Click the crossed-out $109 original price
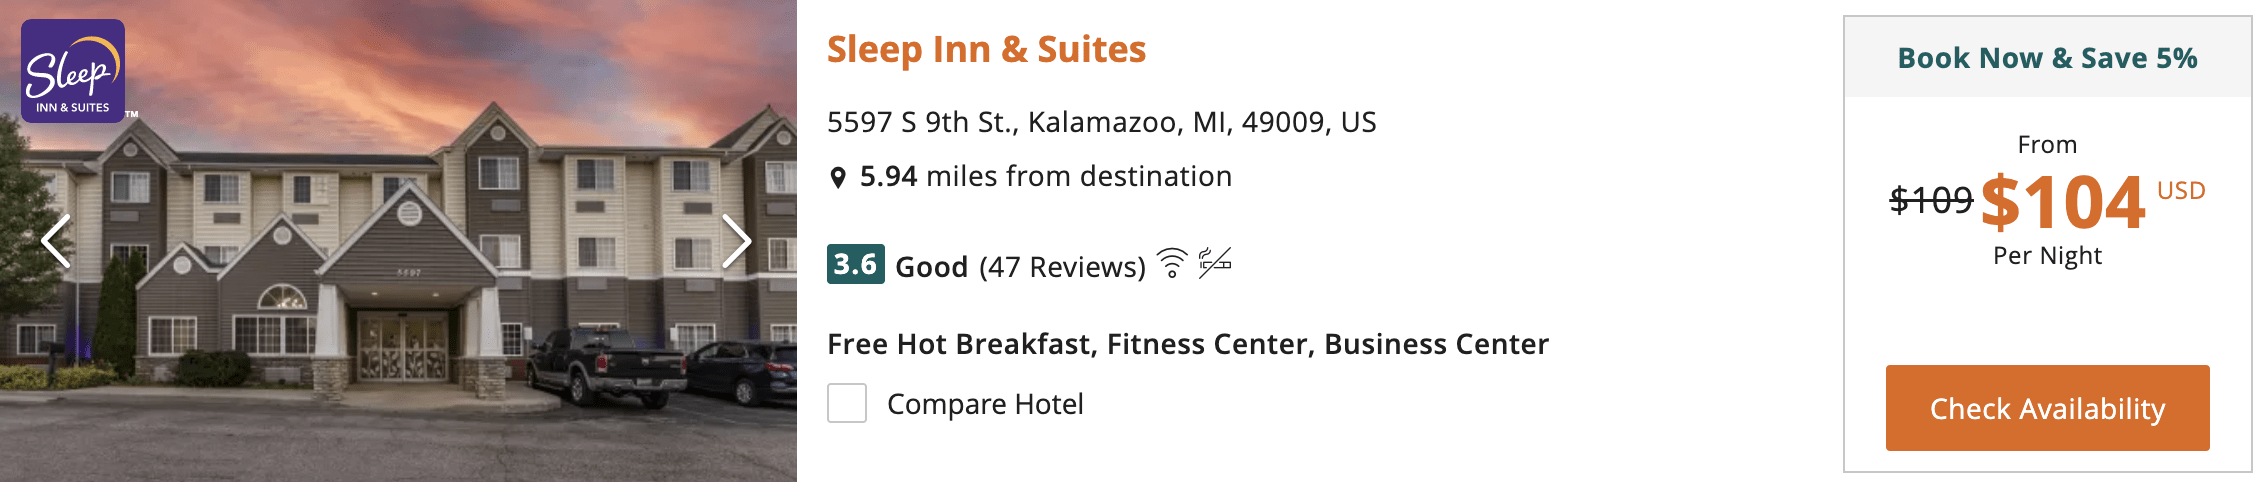The width and height of the screenshot is (2268, 482). [1930, 201]
